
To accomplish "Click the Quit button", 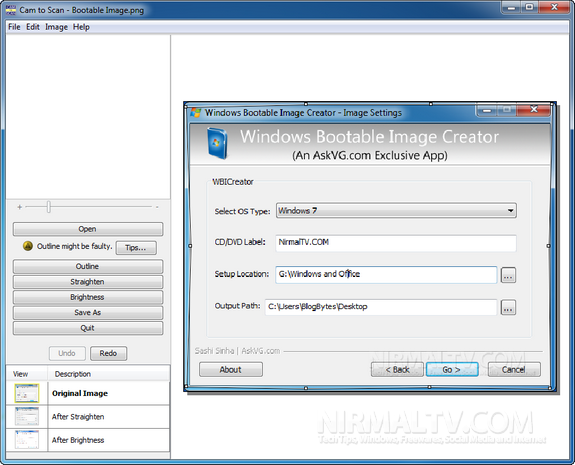I will pos(88,328).
